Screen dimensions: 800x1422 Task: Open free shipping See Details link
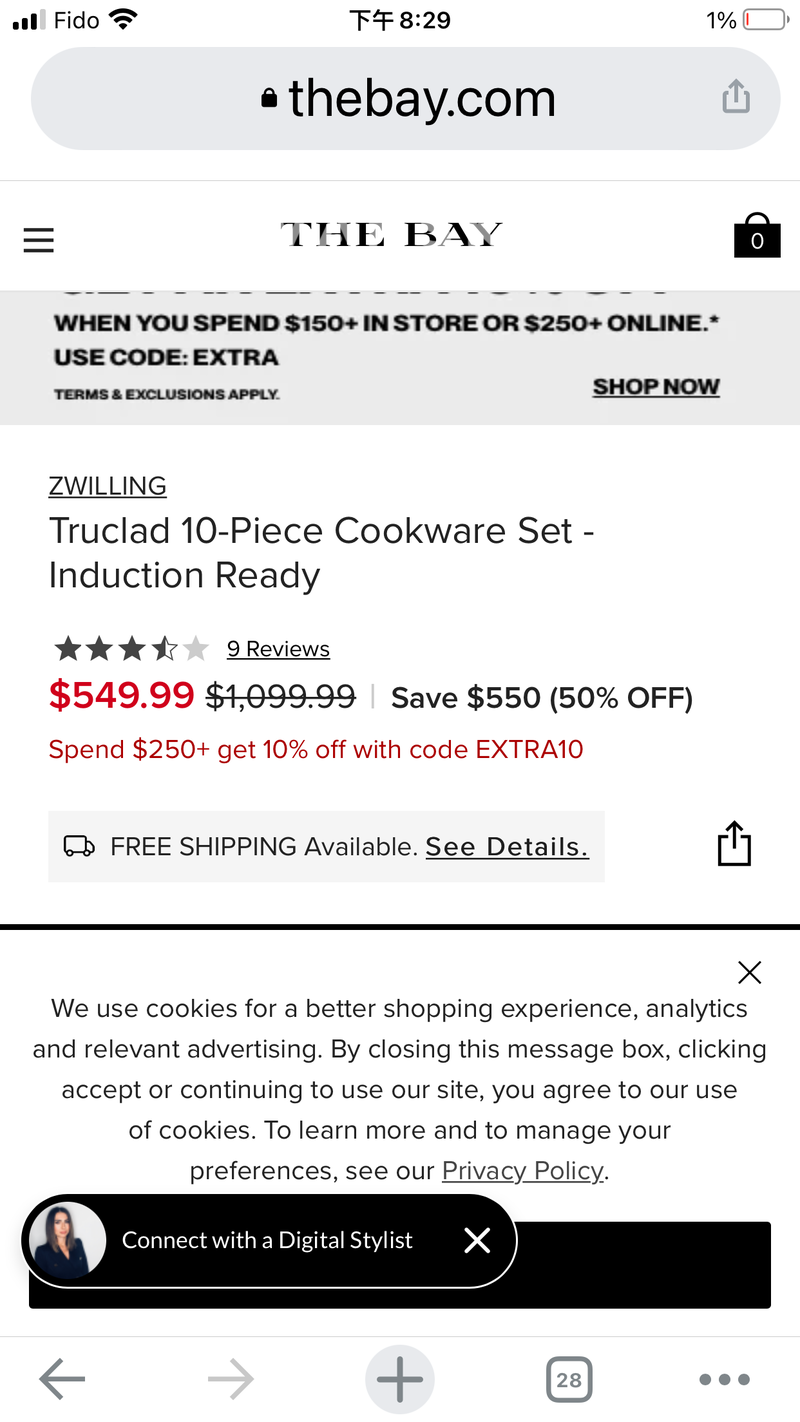click(x=507, y=847)
